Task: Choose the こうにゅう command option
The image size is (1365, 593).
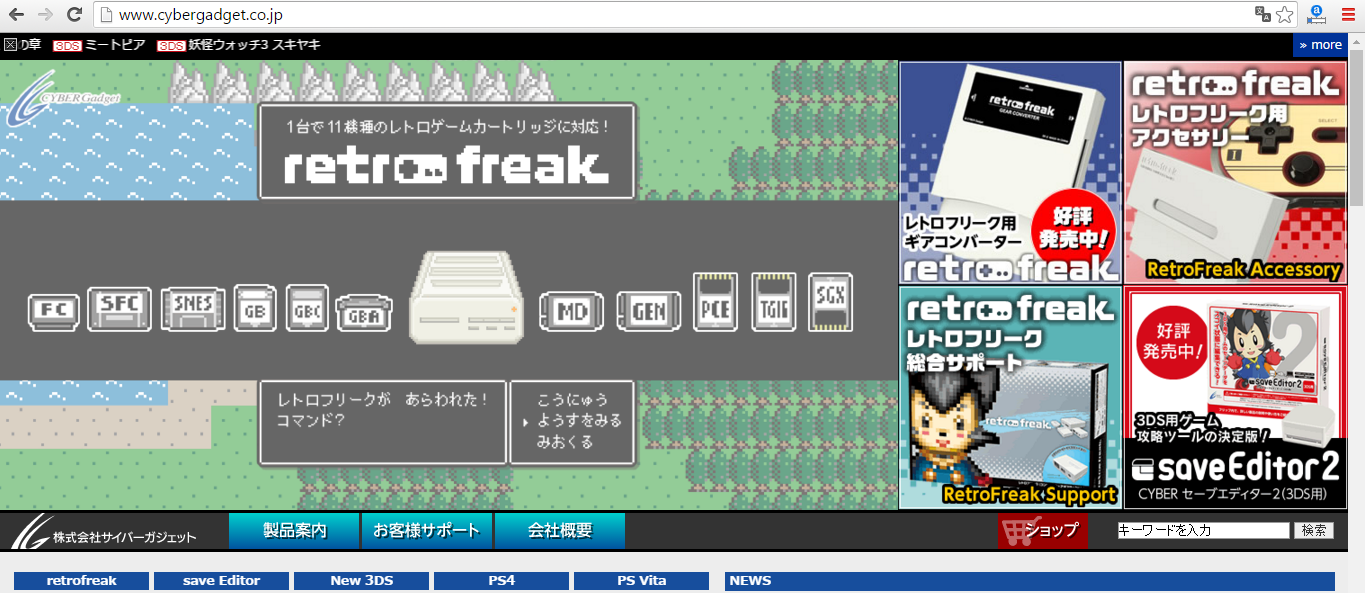Action: (x=572, y=400)
